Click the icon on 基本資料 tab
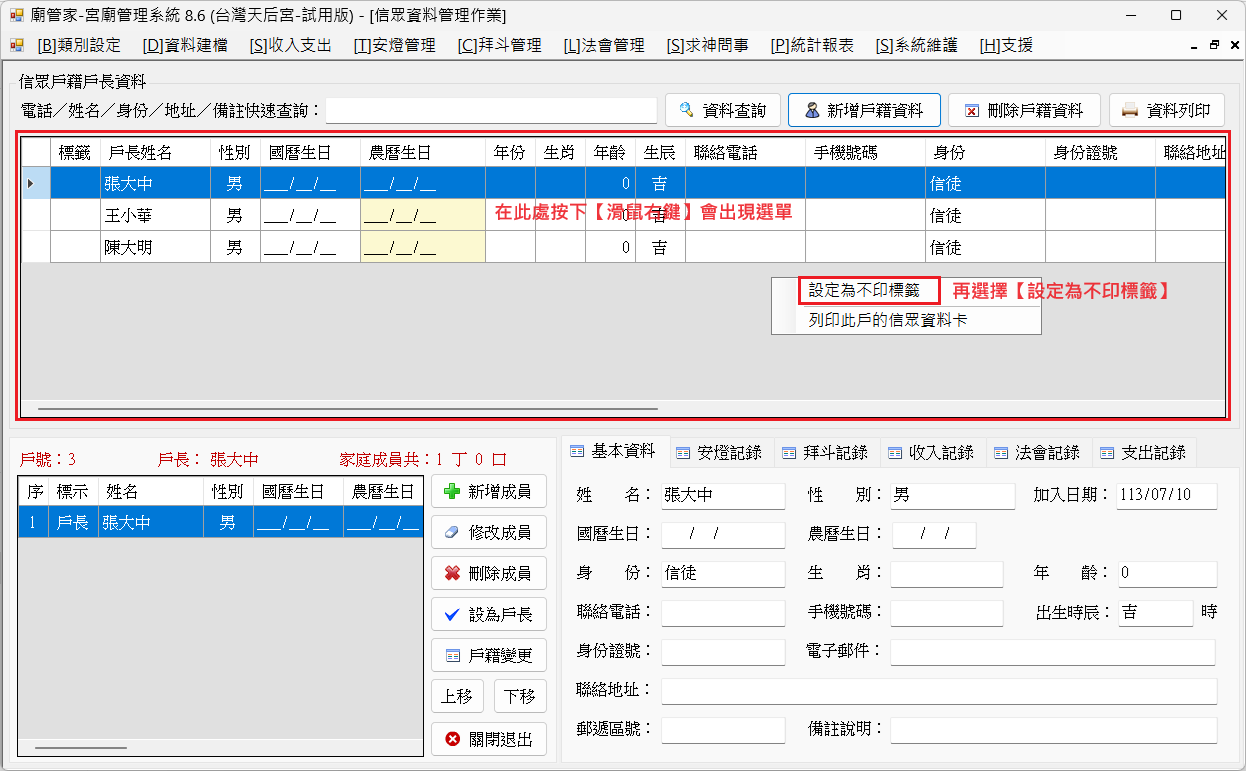 (577, 451)
